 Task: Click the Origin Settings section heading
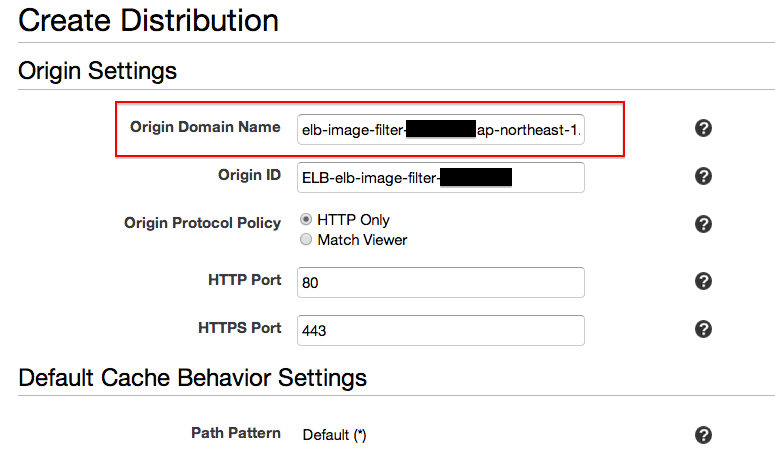[98, 71]
